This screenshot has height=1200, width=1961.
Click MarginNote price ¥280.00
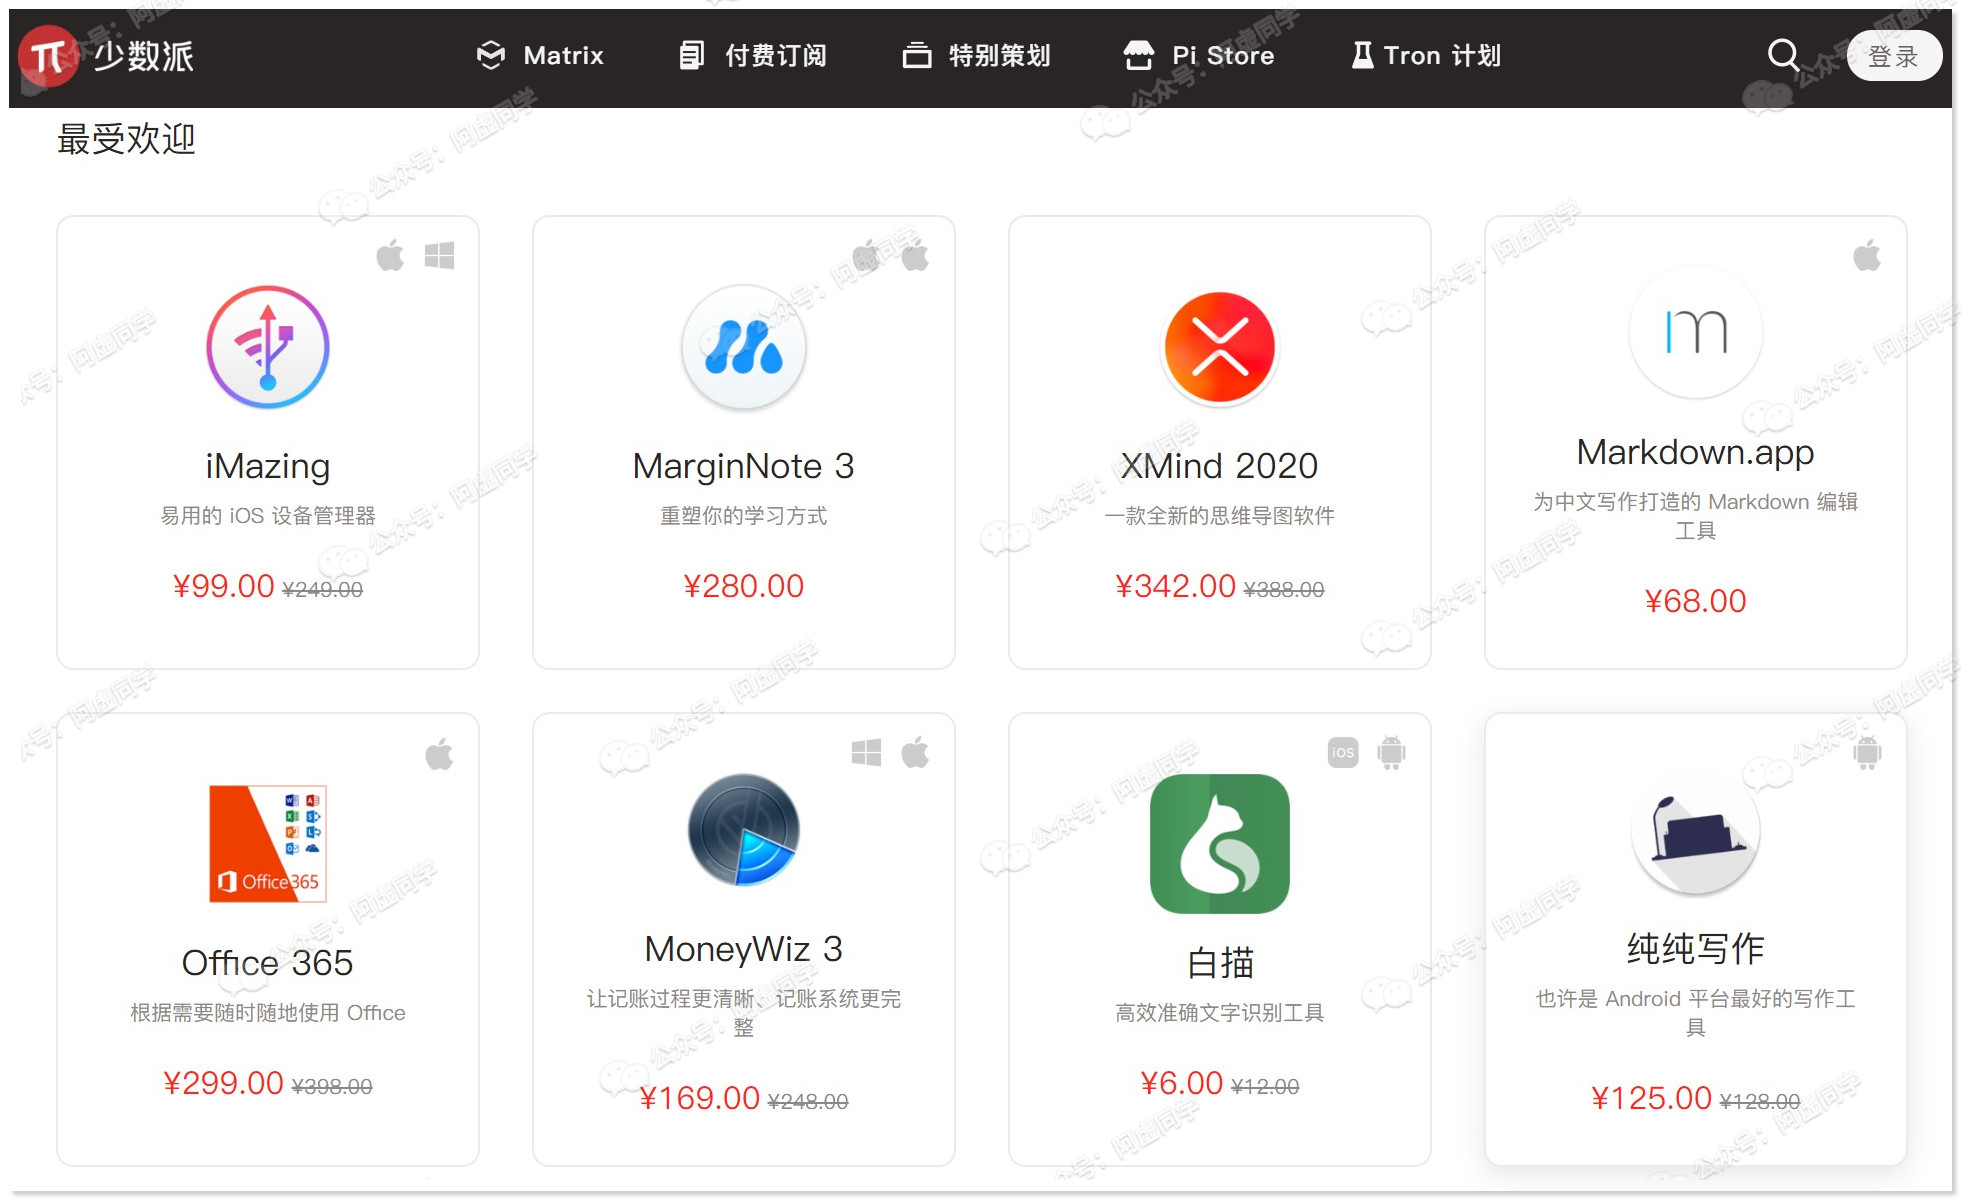click(x=744, y=586)
